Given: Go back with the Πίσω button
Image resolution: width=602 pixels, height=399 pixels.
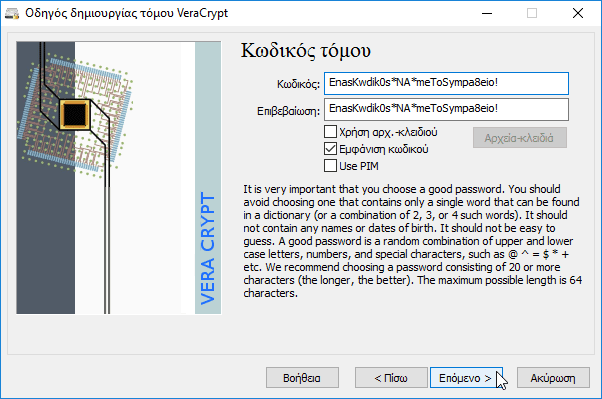Looking at the screenshot, I should pos(391,378).
